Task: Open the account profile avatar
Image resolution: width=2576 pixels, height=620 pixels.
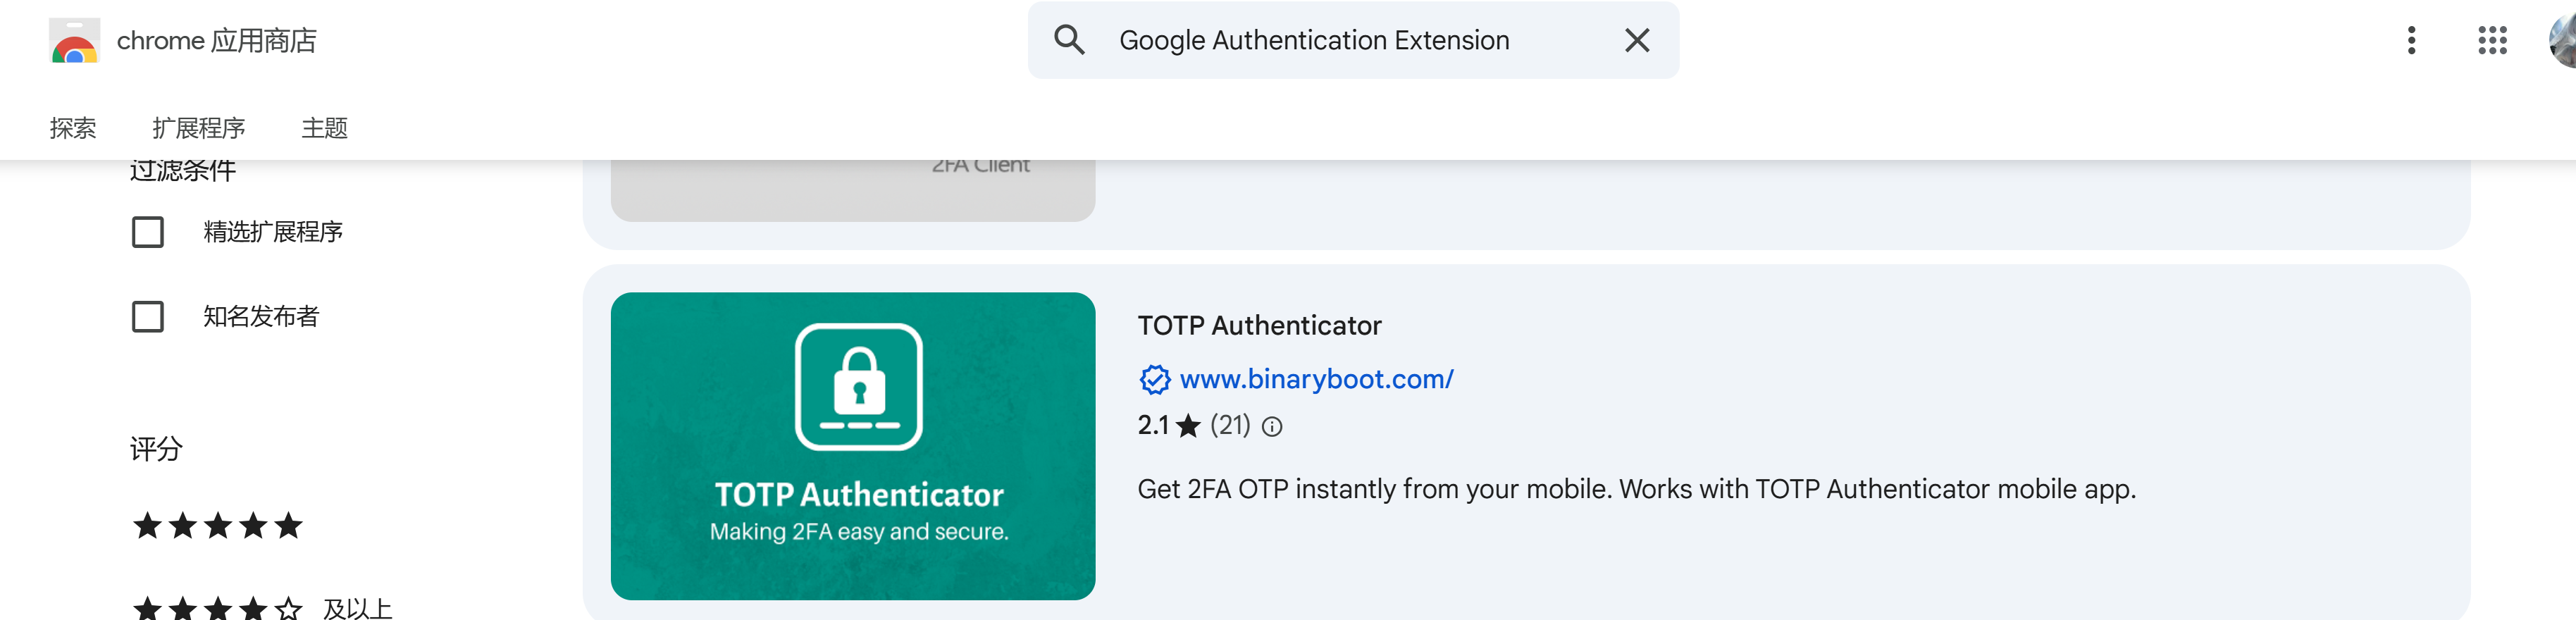Action: [x=2563, y=40]
